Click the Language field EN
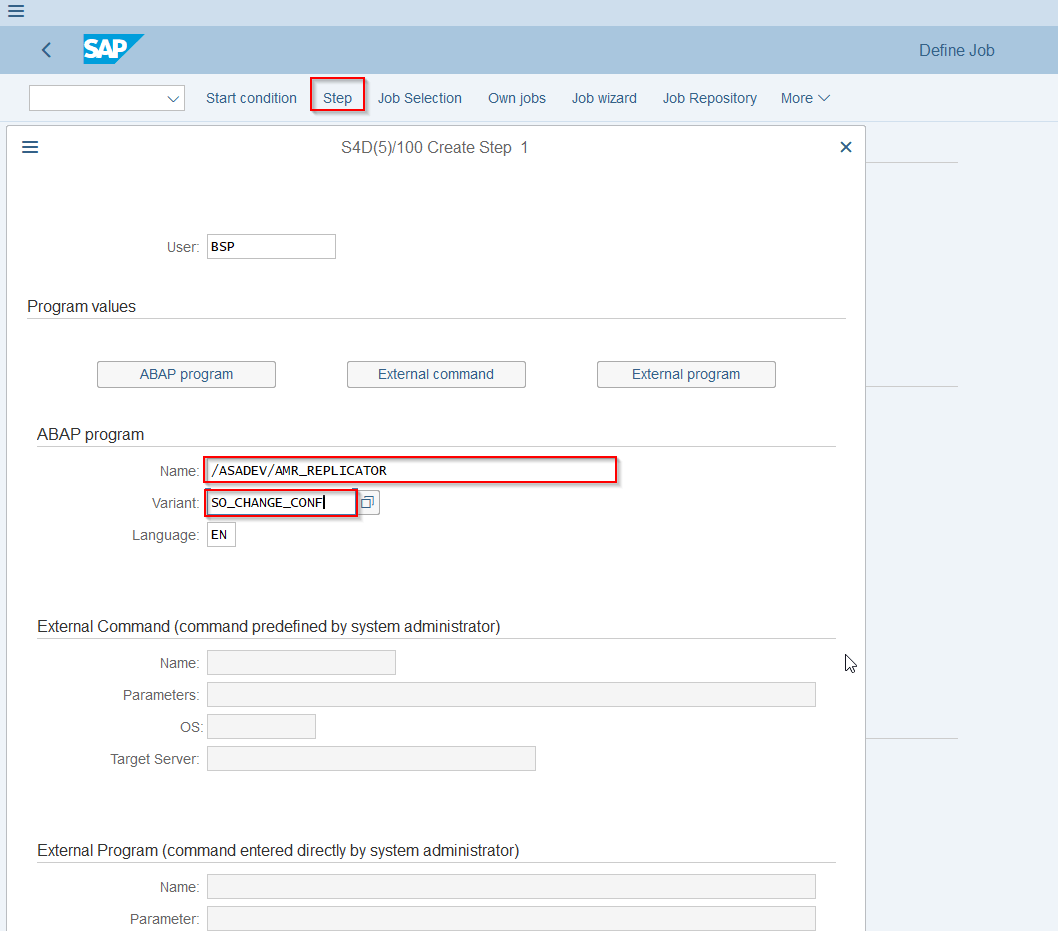Screen dimensions: 1058x931 pyautogui.click(x=221, y=535)
